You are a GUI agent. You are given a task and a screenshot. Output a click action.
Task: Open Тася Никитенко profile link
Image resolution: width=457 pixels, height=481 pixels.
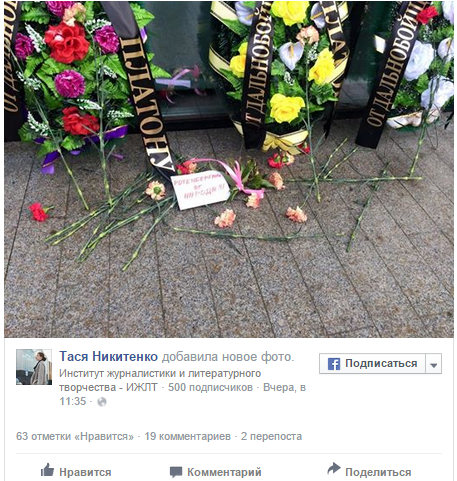click(109, 356)
